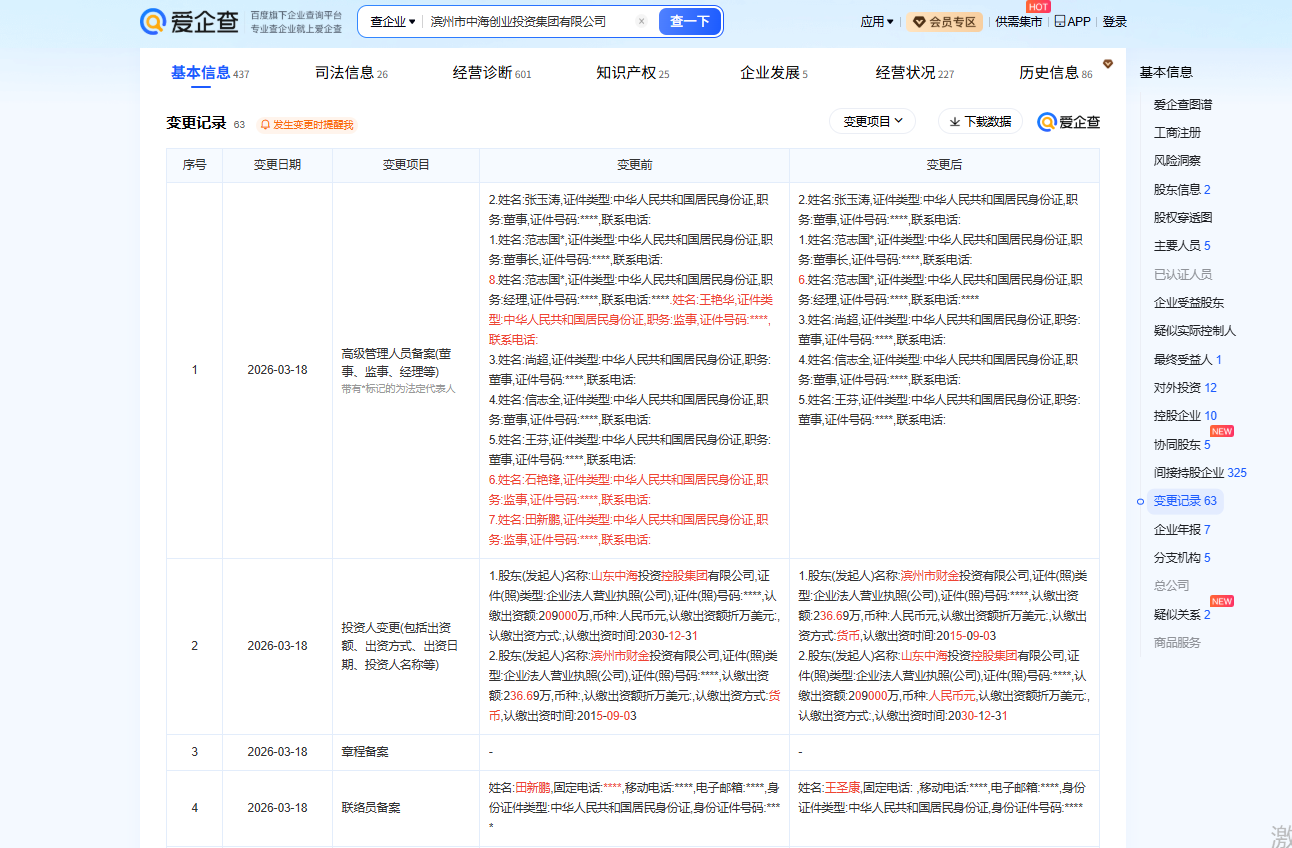Viewport: 1292px width, 848px height.
Task: Click the 爱企查 logo in header
Action: point(189,21)
